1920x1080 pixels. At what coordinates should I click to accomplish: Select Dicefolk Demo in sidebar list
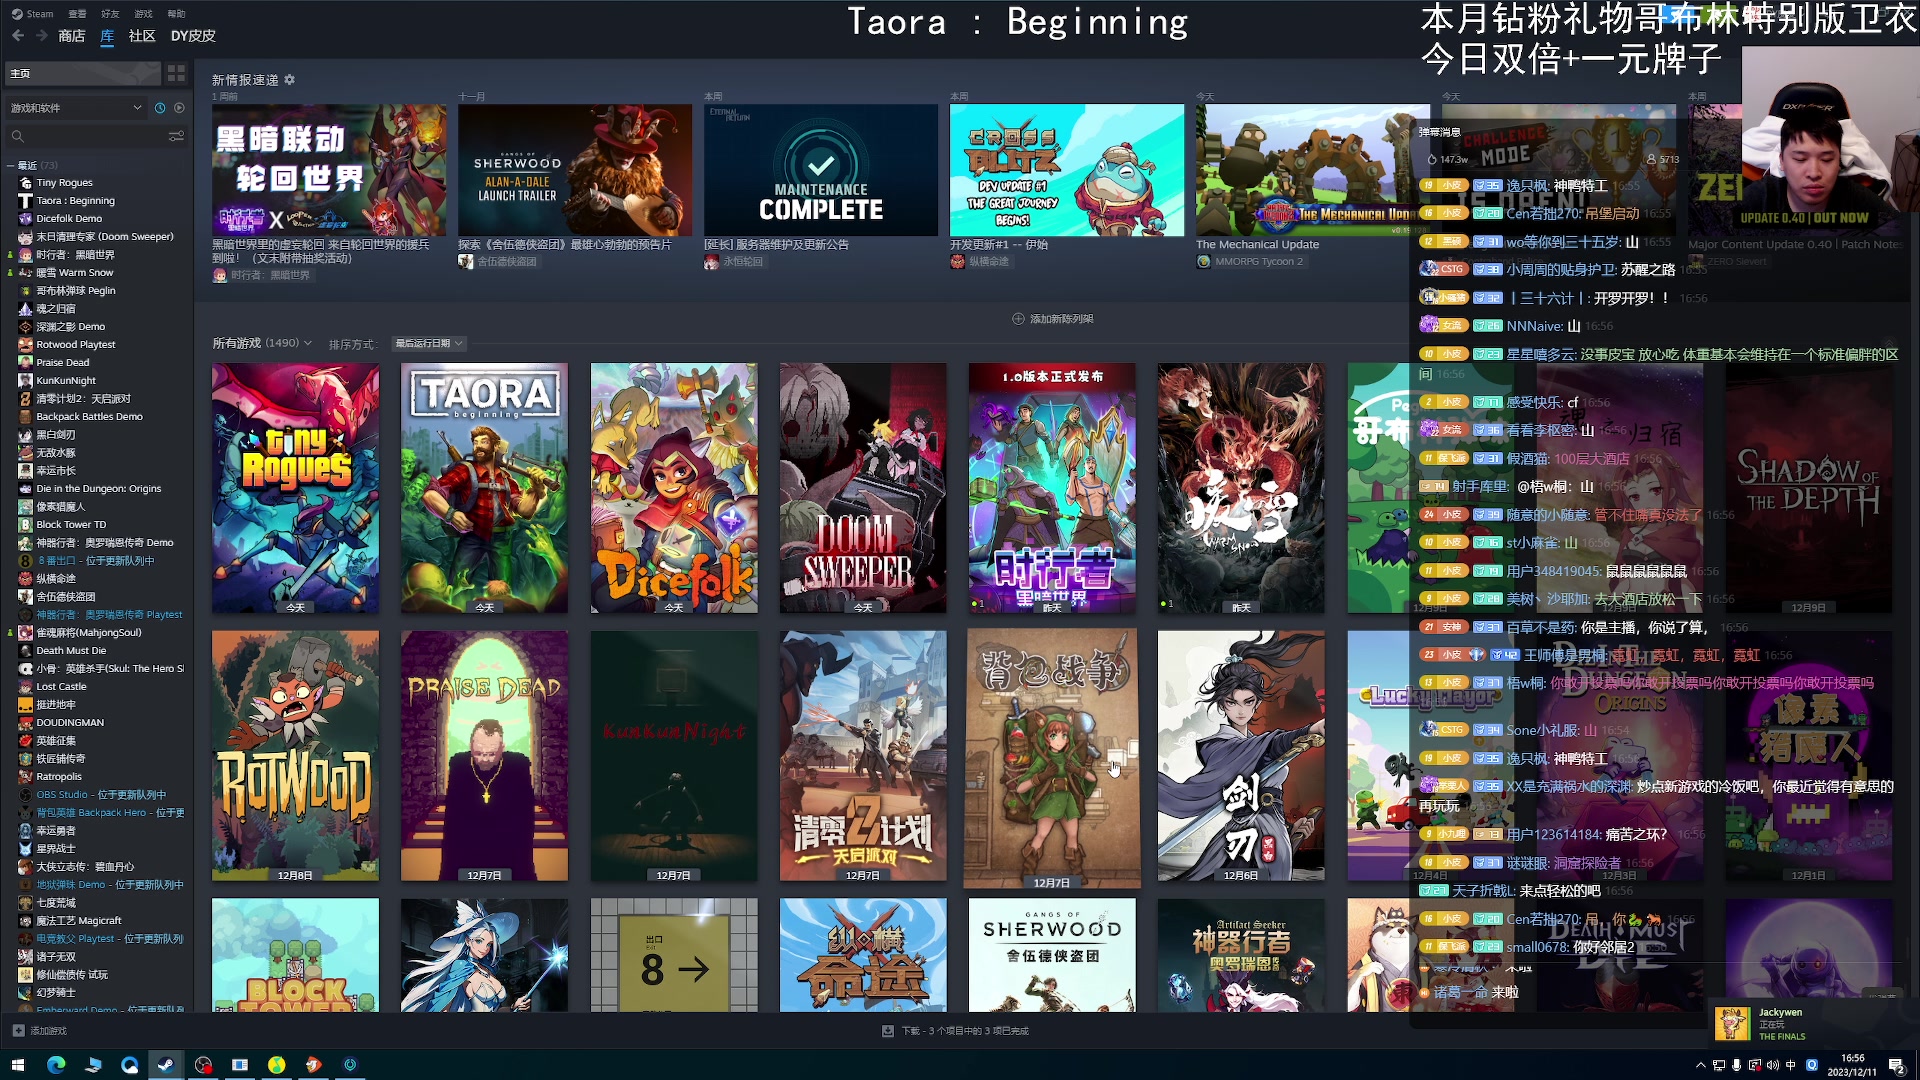(69, 219)
